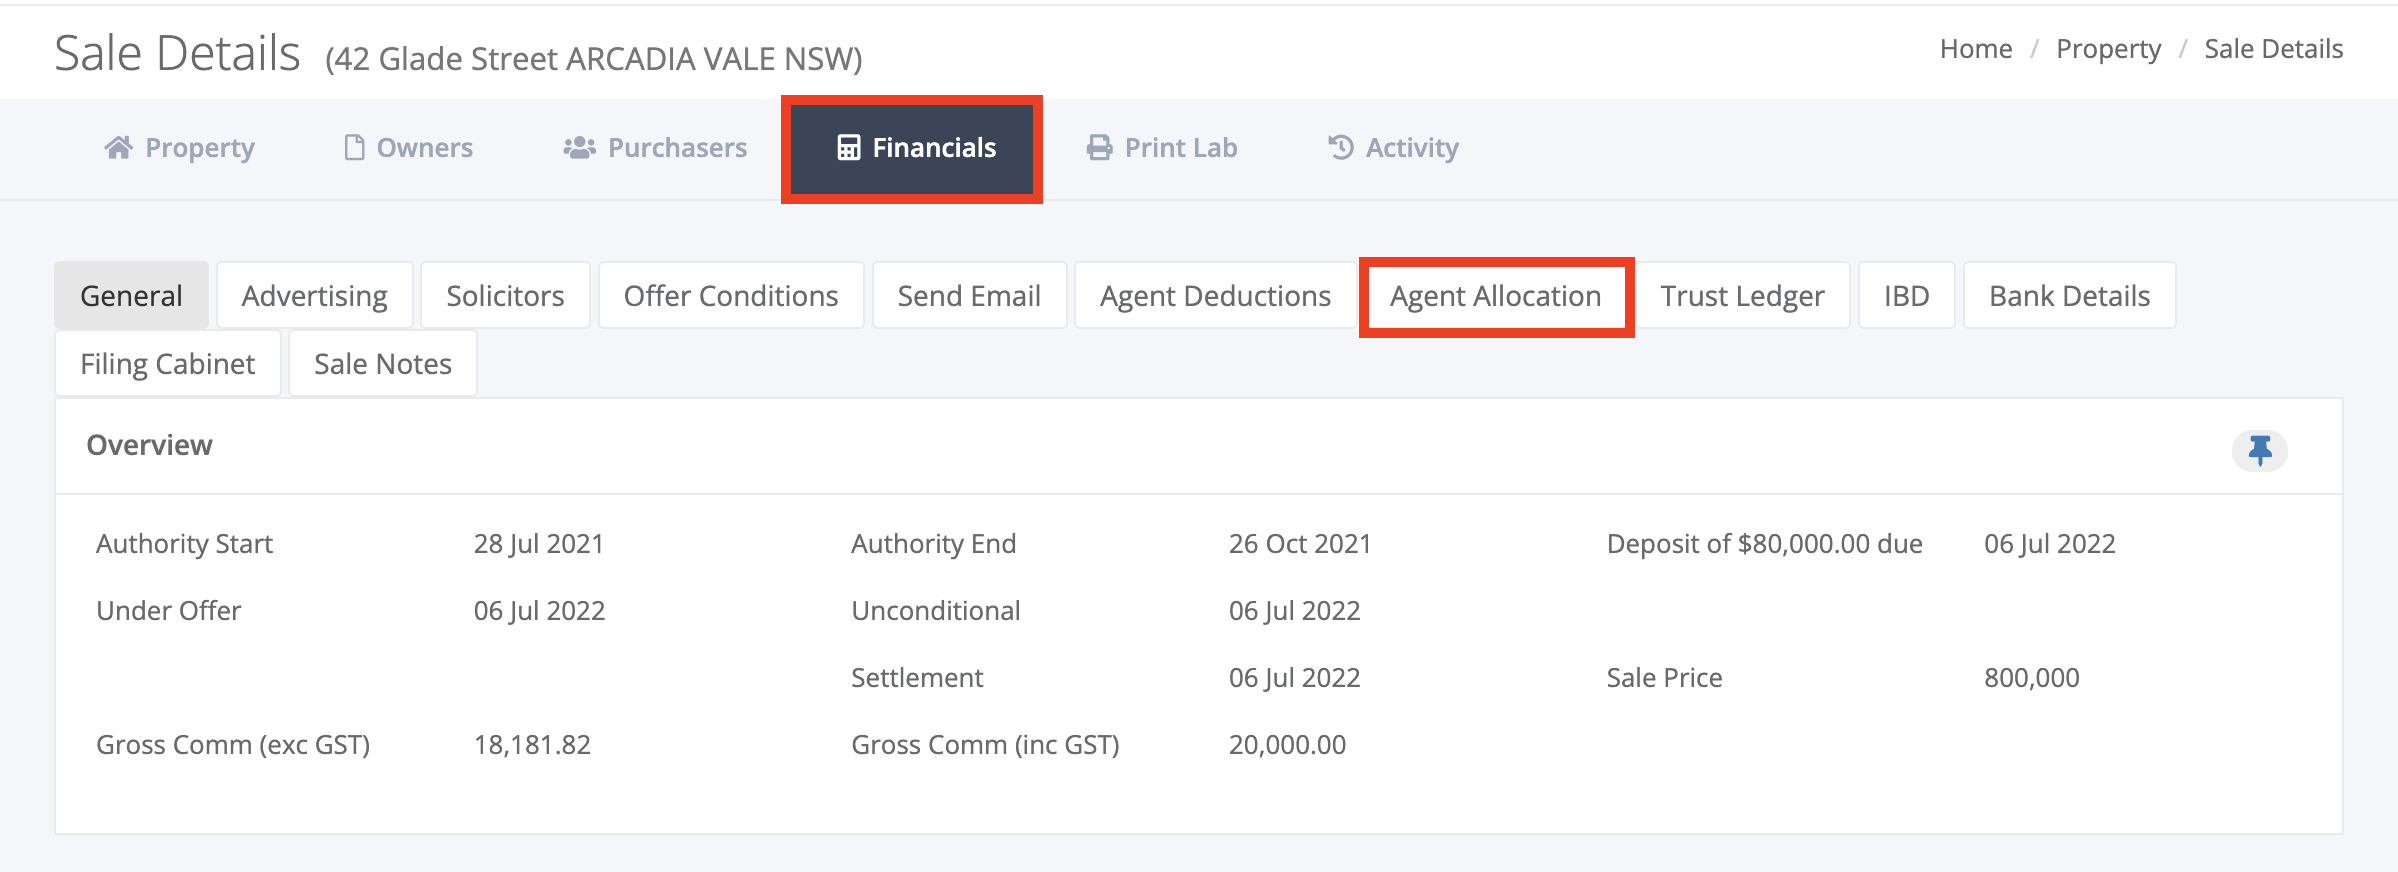View the Trust Ledger tab

point(1742,296)
